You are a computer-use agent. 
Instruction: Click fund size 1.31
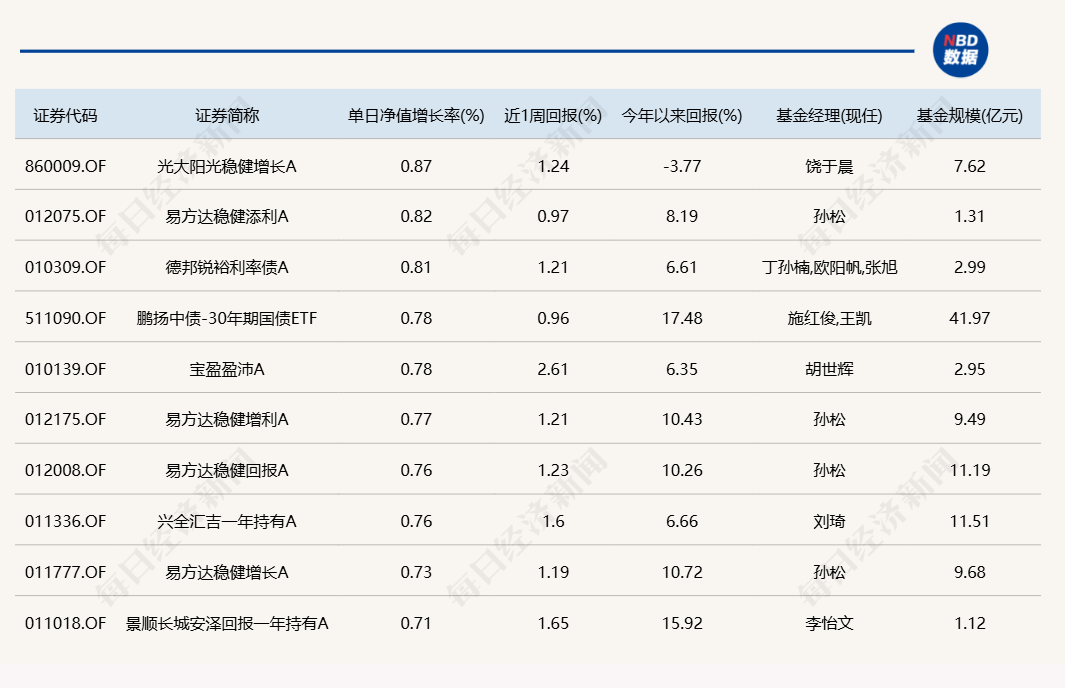[969, 217]
